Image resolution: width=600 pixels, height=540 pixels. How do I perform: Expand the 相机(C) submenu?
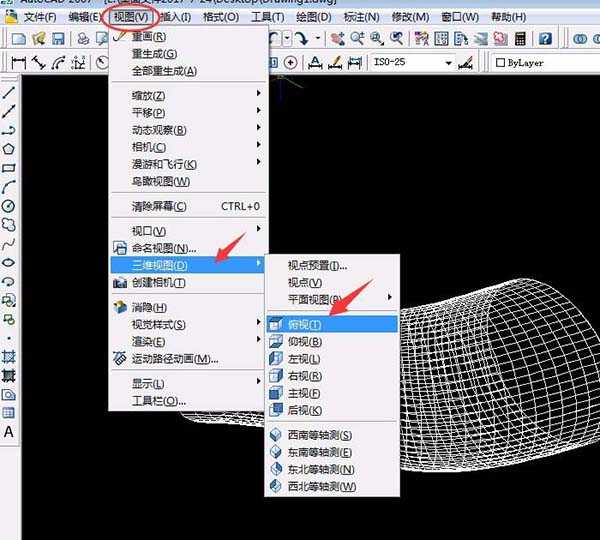coord(188,147)
